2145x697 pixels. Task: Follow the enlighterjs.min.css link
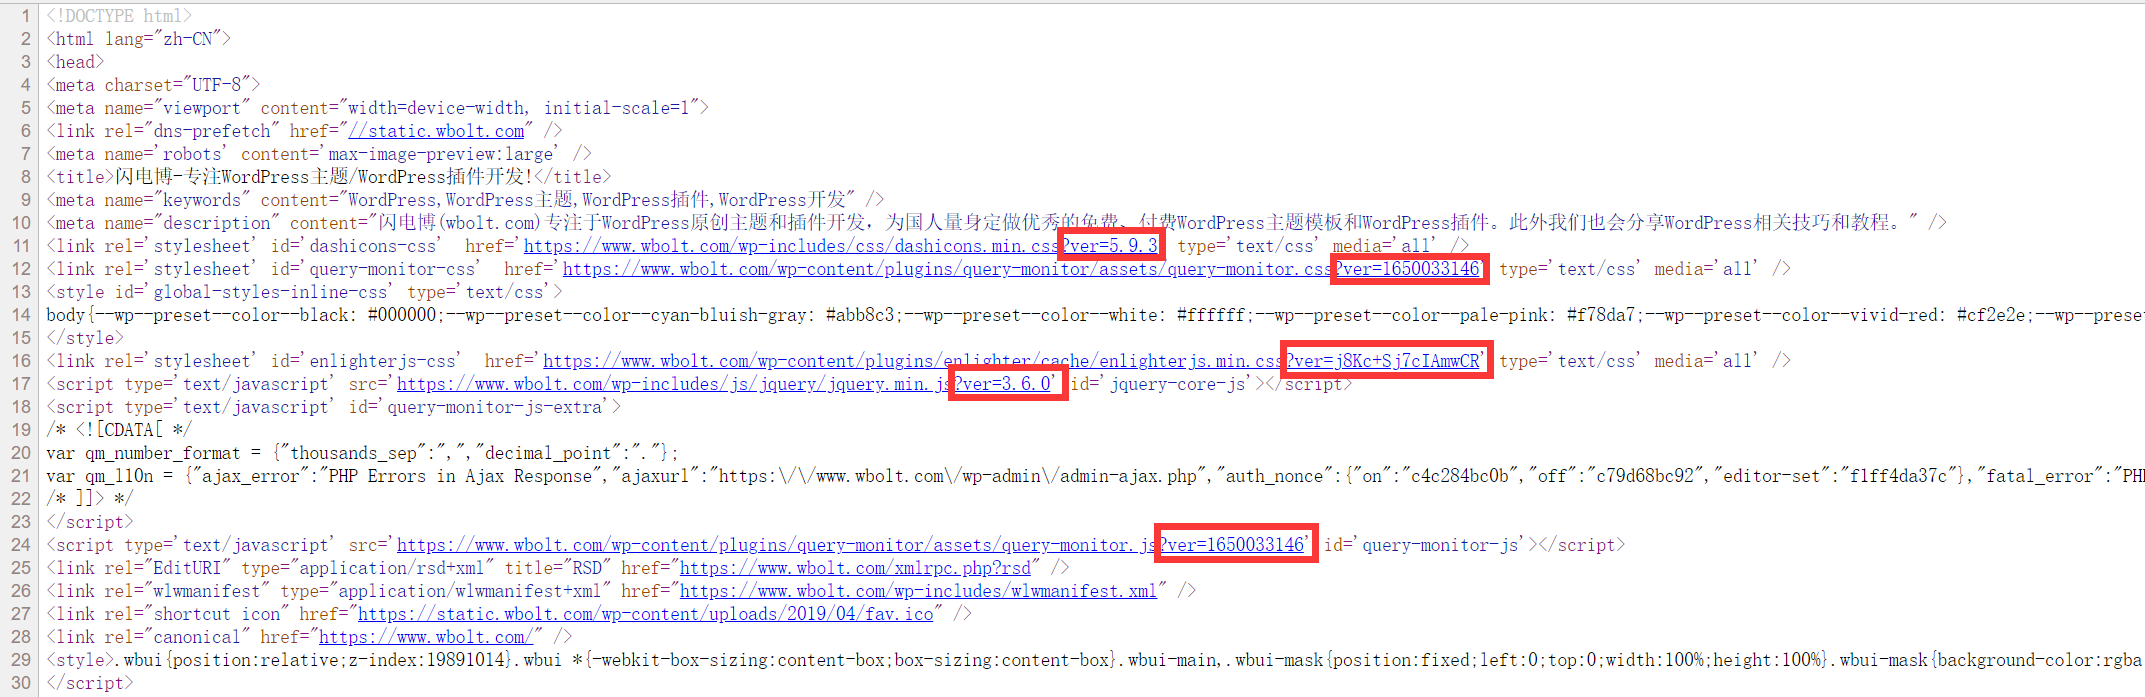pos(910,361)
